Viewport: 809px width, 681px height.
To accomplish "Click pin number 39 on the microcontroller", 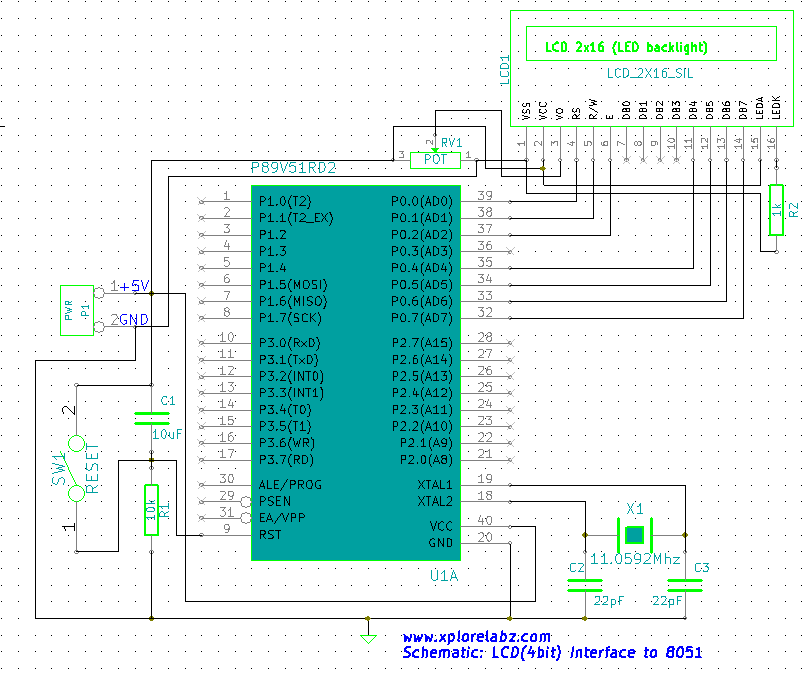I will 485,196.
